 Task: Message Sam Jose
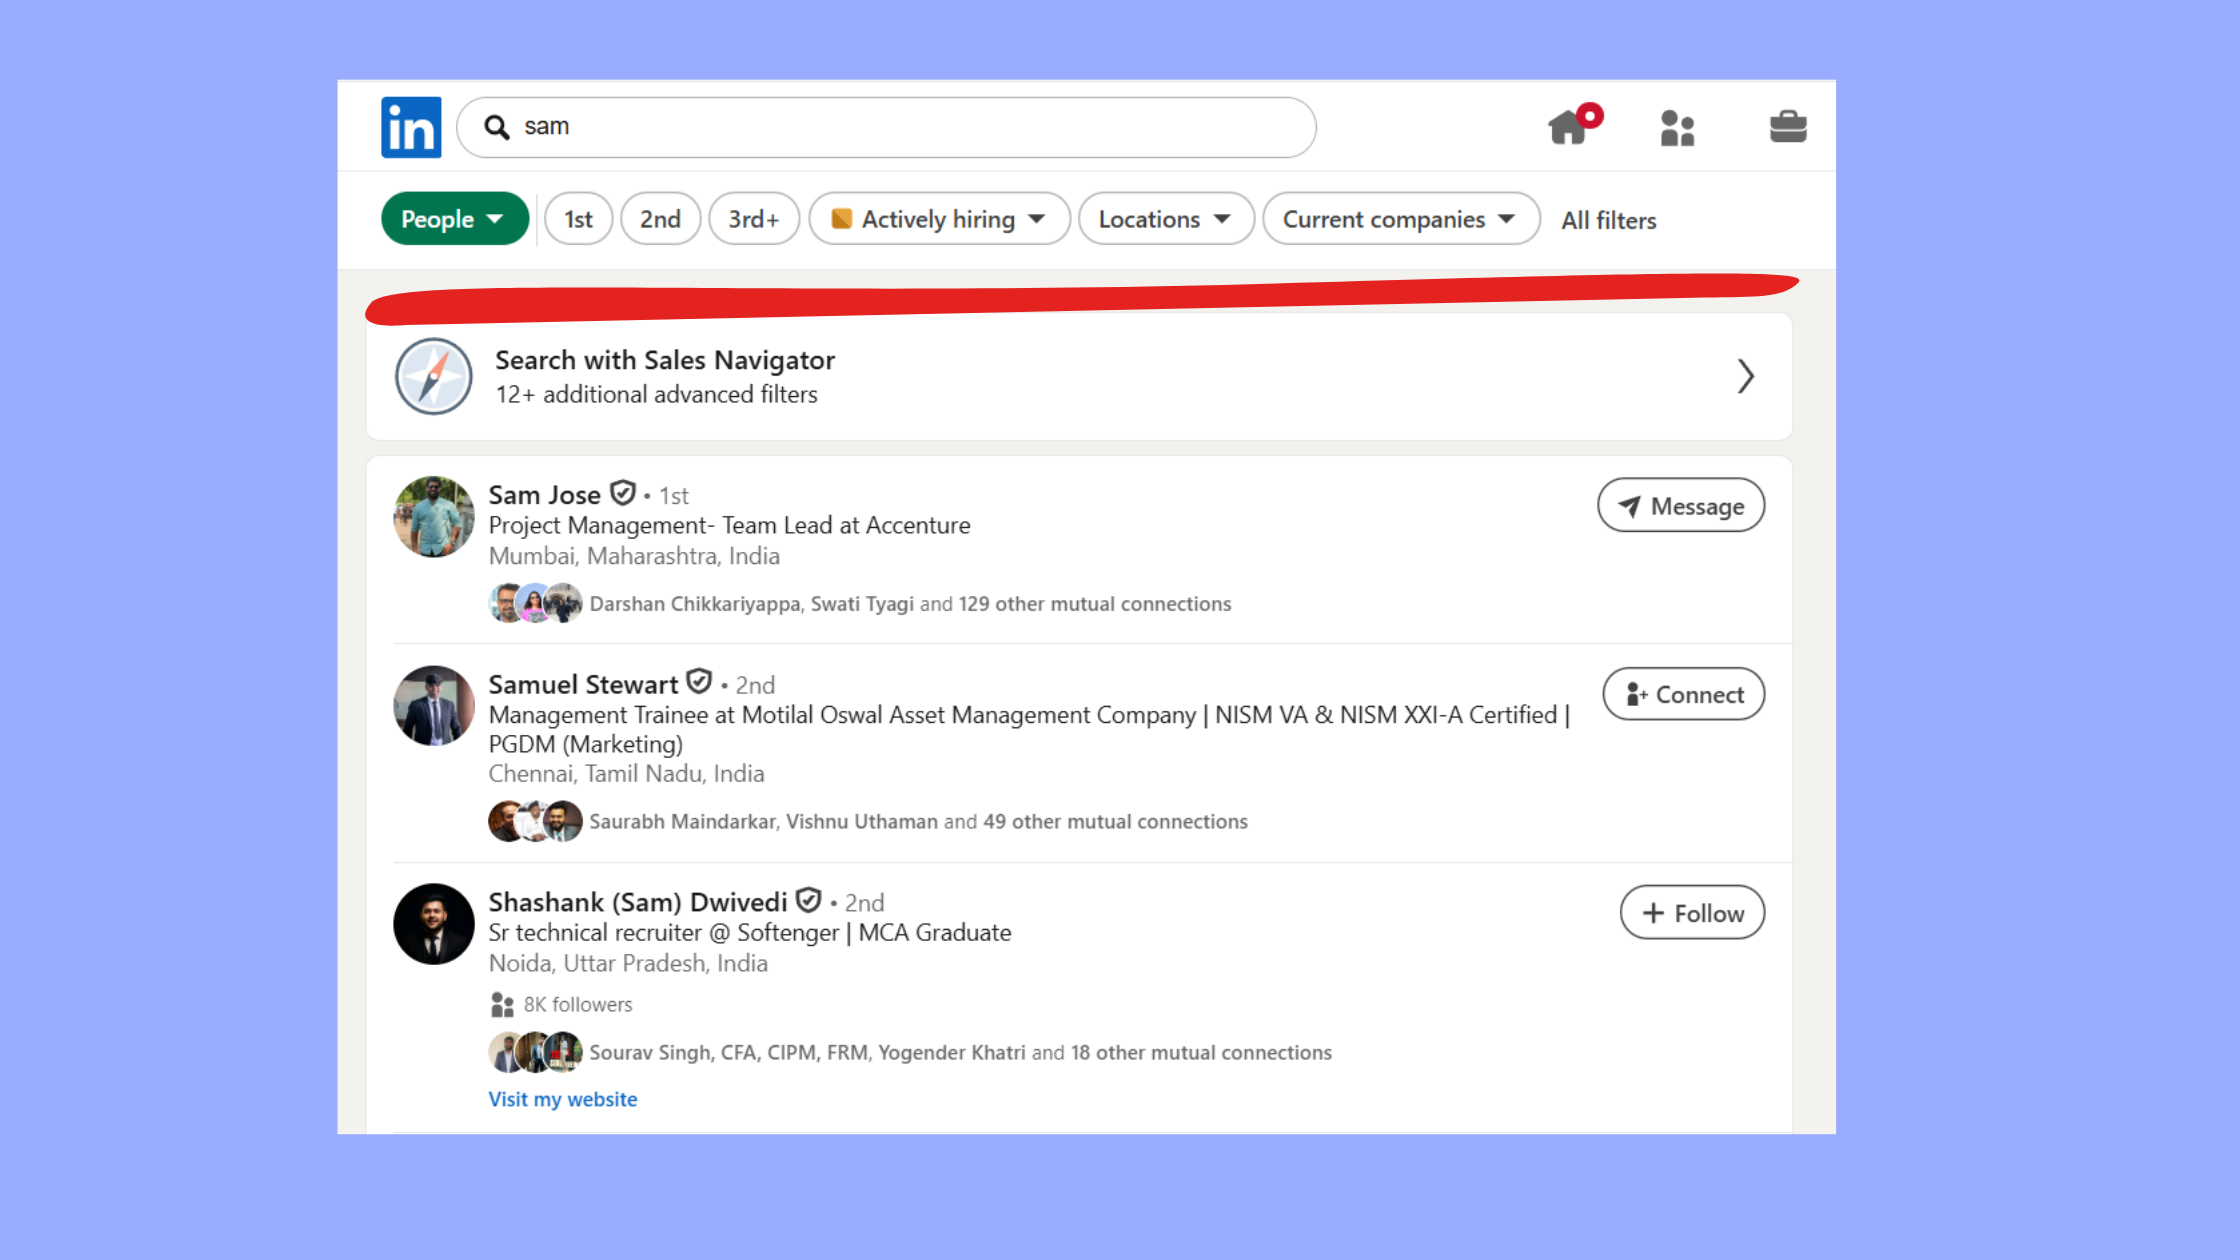[x=1681, y=505]
